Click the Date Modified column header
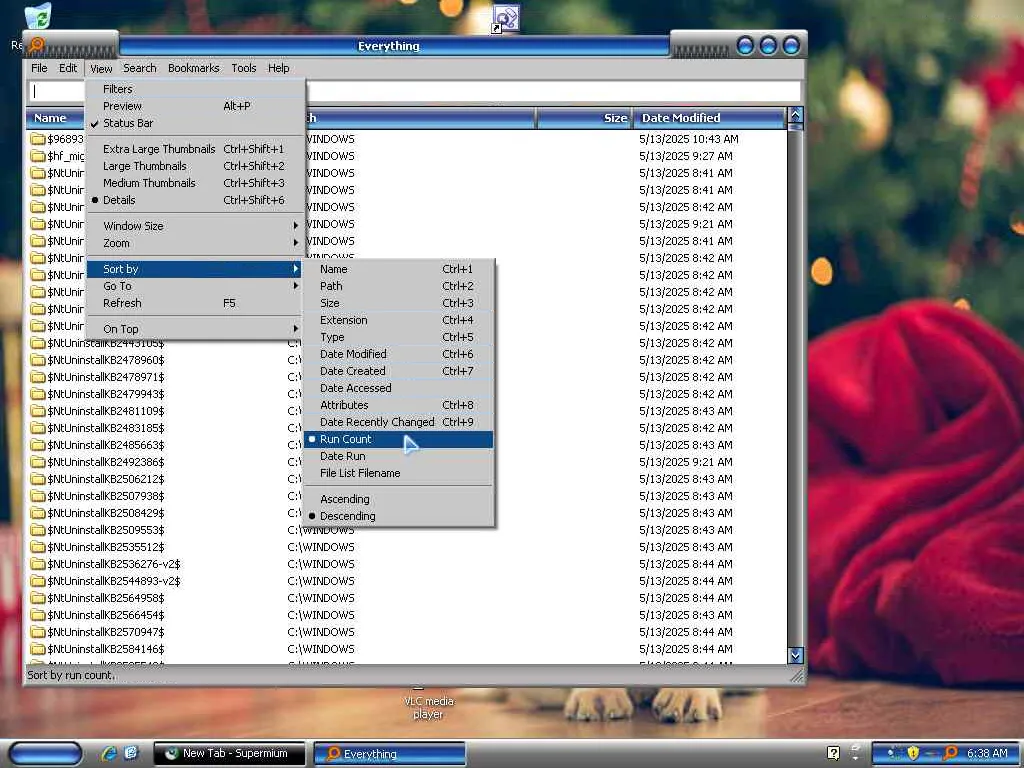 click(x=709, y=118)
